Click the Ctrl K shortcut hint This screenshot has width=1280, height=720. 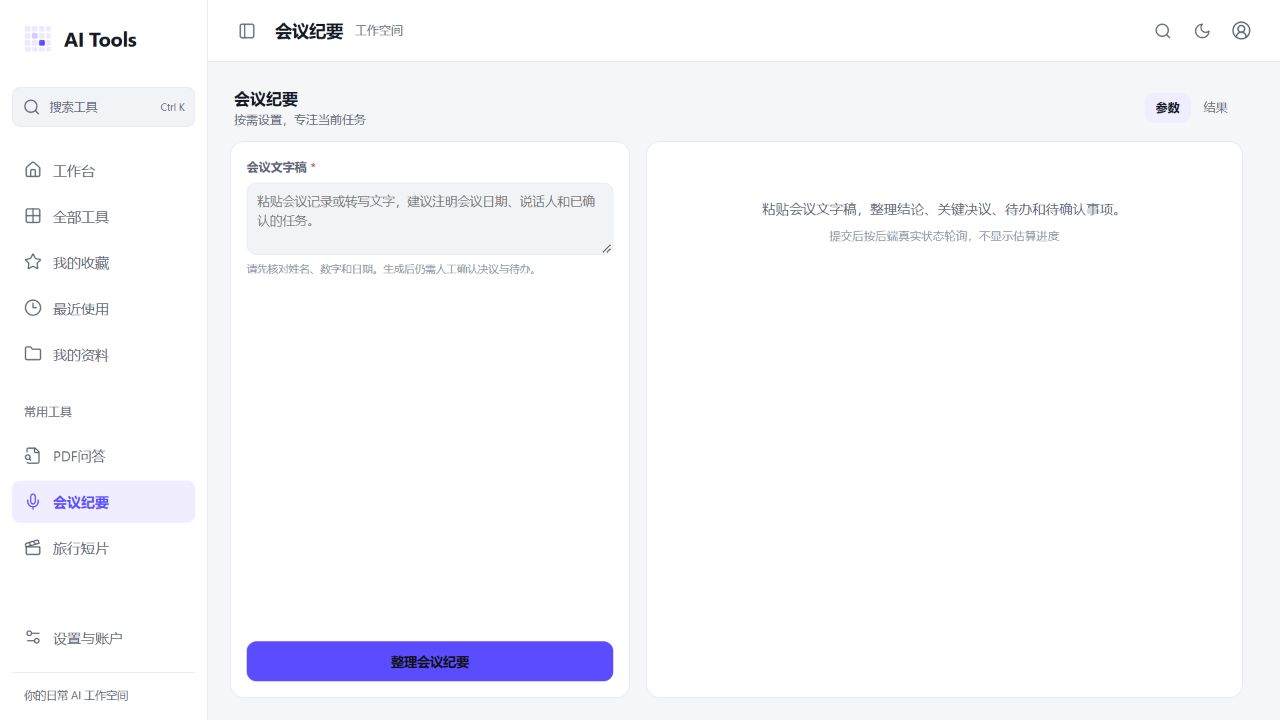[x=172, y=107]
